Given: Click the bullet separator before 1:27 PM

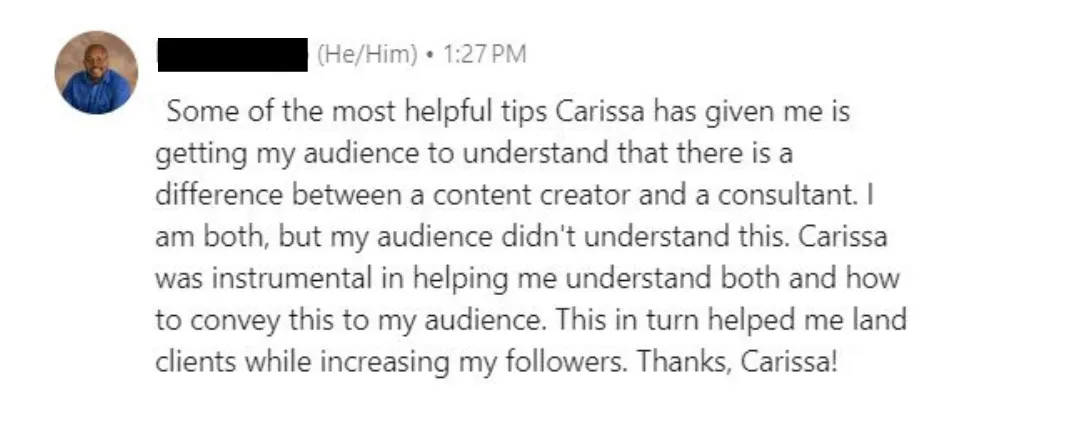Looking at the screenshot, I should click(430, 54).
